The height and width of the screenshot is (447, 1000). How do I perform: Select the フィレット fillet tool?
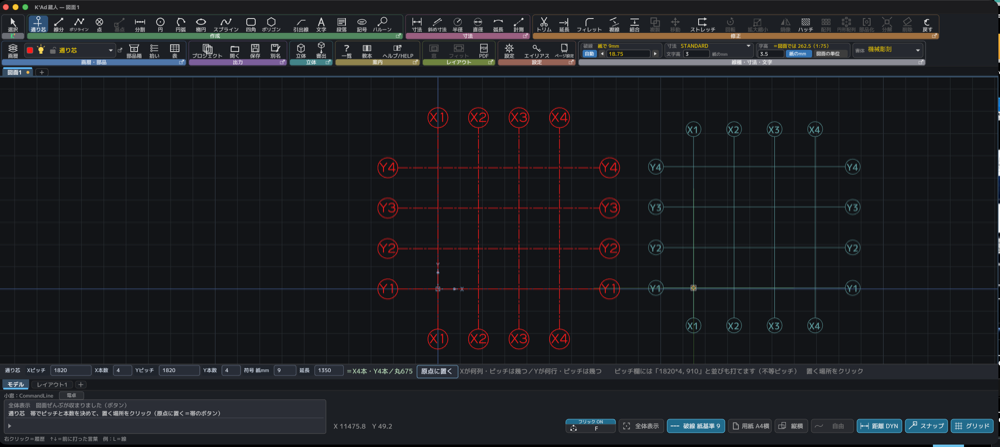589,24
